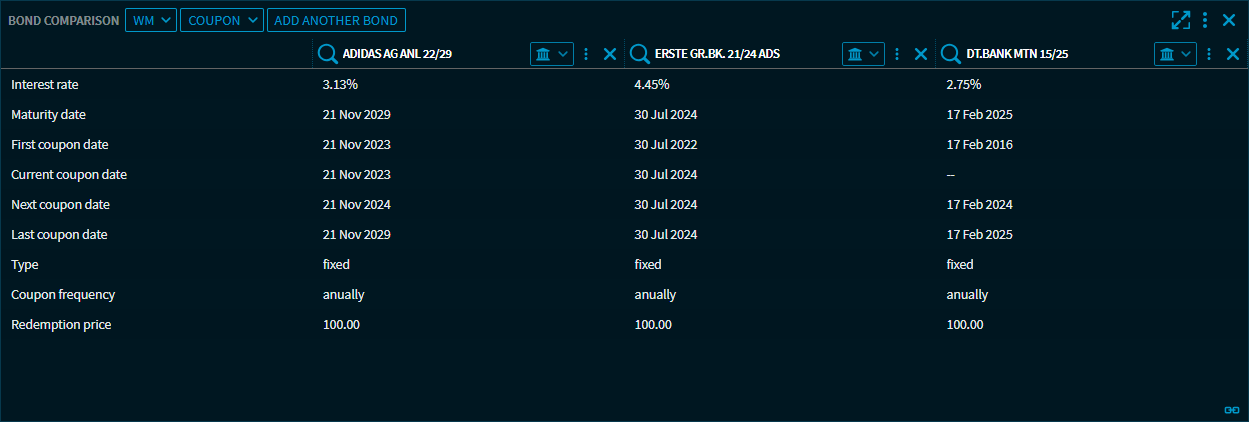Click the search icon beside DT.BANK MTN 15/25
The image size is (1249, 422).
coord(951,54)
